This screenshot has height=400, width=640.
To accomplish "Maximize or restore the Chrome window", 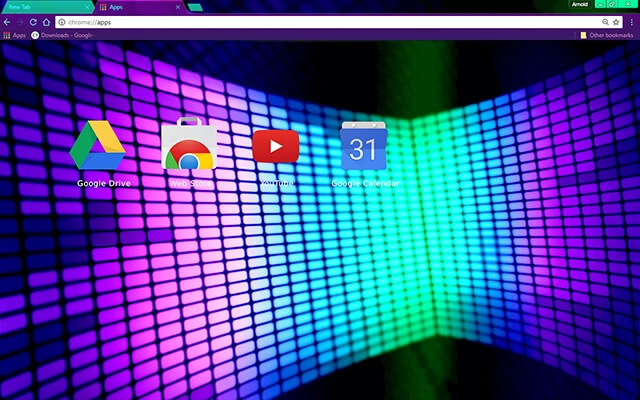I will [612, 4].
